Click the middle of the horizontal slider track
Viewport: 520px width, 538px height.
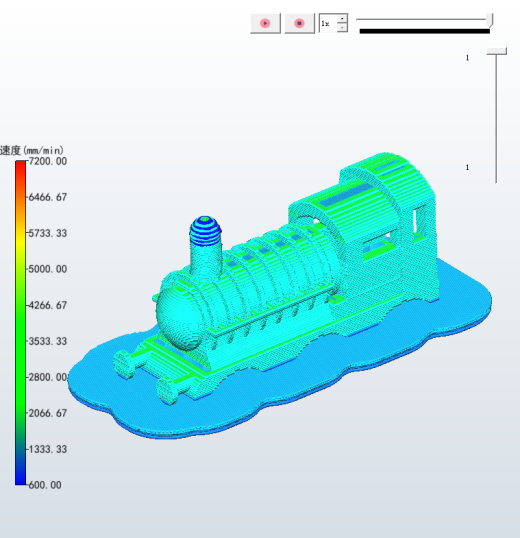pyautogui.click(x=422, y=20)
